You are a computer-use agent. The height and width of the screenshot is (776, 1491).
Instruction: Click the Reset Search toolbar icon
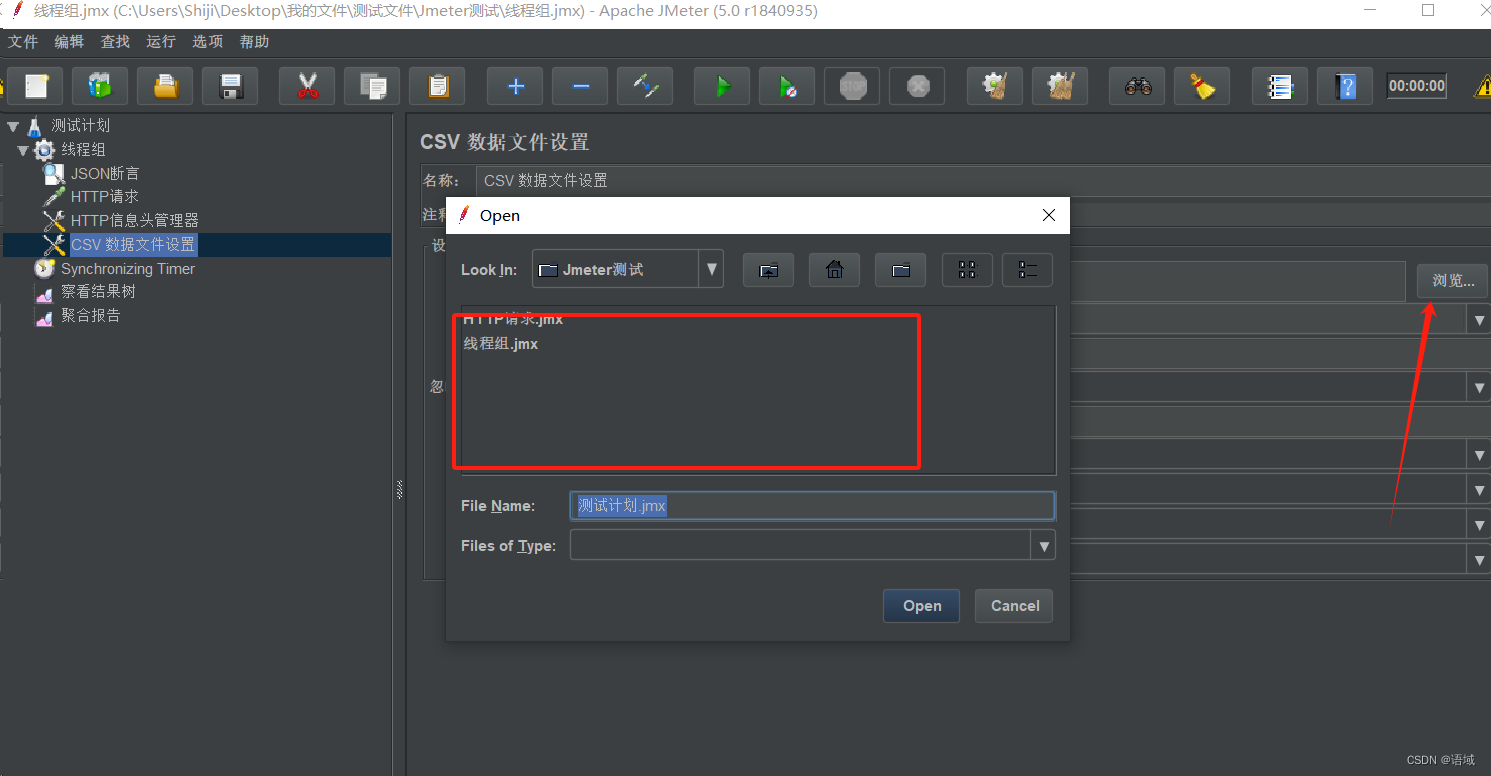[1202, 86]
